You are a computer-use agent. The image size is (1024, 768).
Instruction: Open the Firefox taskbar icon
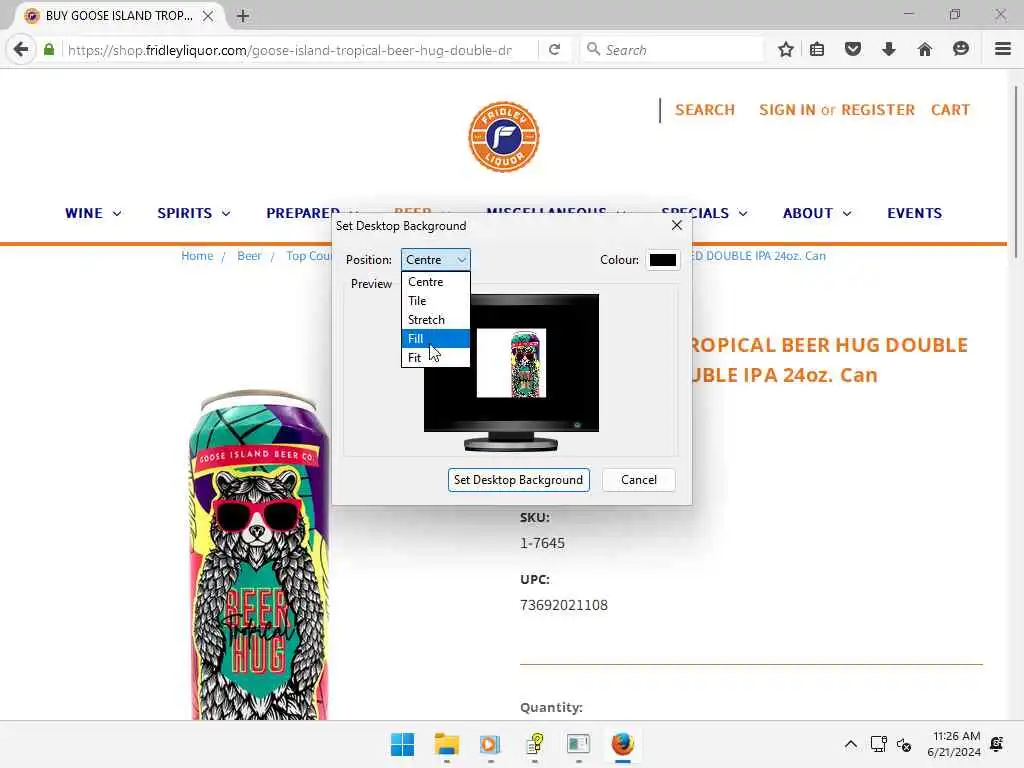(623, 744)
